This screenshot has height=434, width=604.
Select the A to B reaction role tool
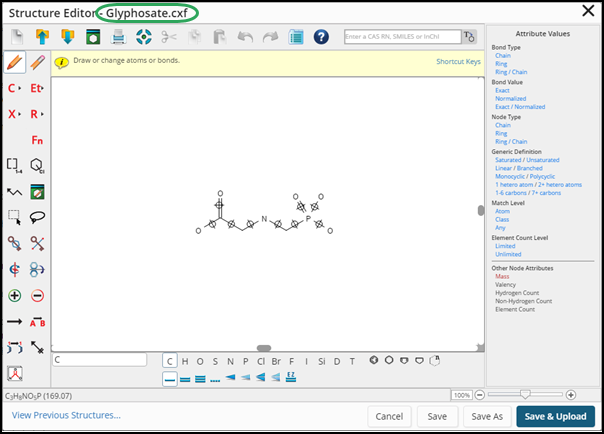(37, 322)
